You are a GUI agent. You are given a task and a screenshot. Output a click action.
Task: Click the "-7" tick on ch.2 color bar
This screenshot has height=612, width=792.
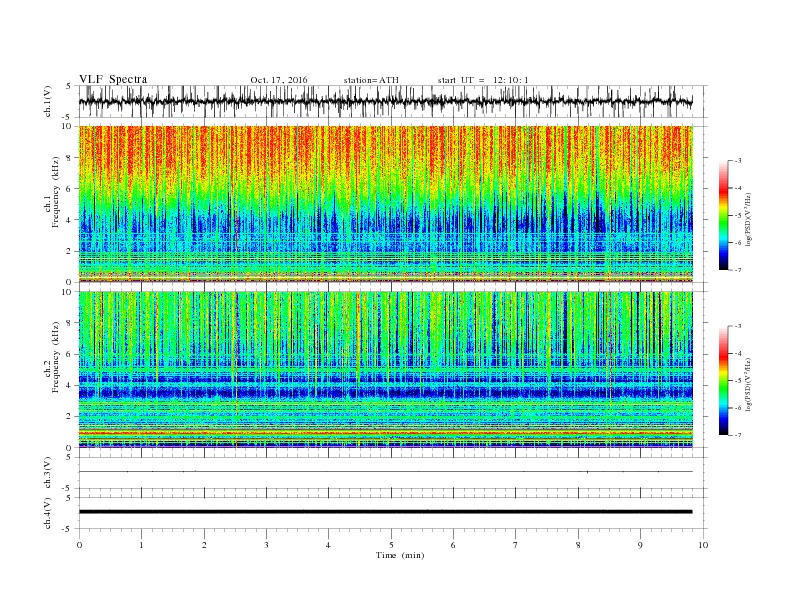738,435
